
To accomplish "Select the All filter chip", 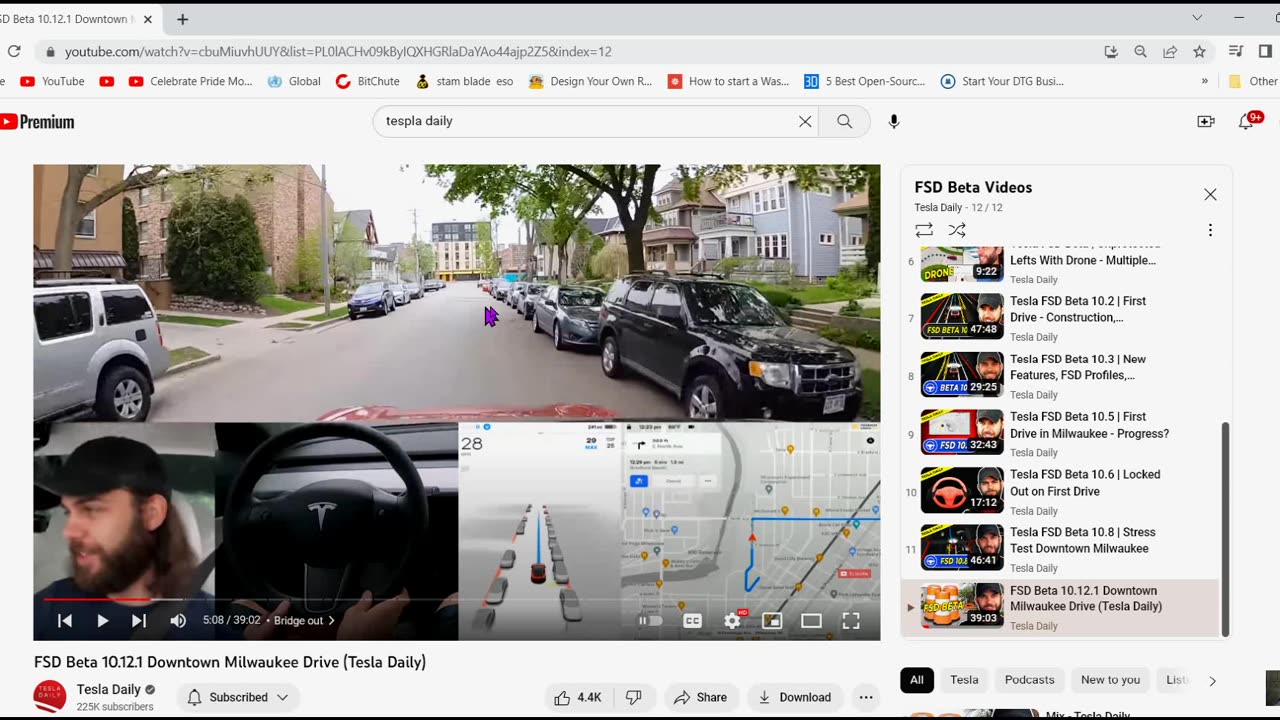I will 917,680.
